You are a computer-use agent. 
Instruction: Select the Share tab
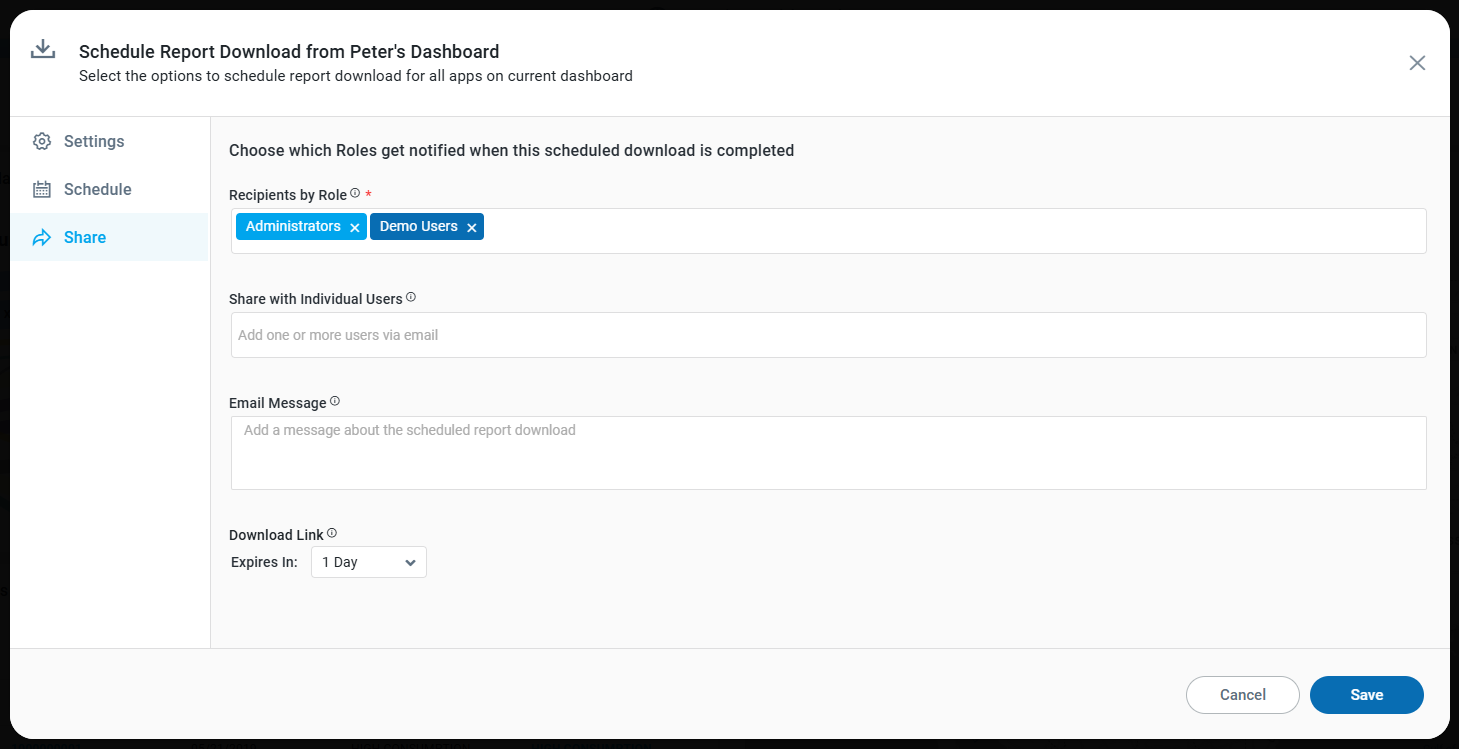tap(85, 237)
